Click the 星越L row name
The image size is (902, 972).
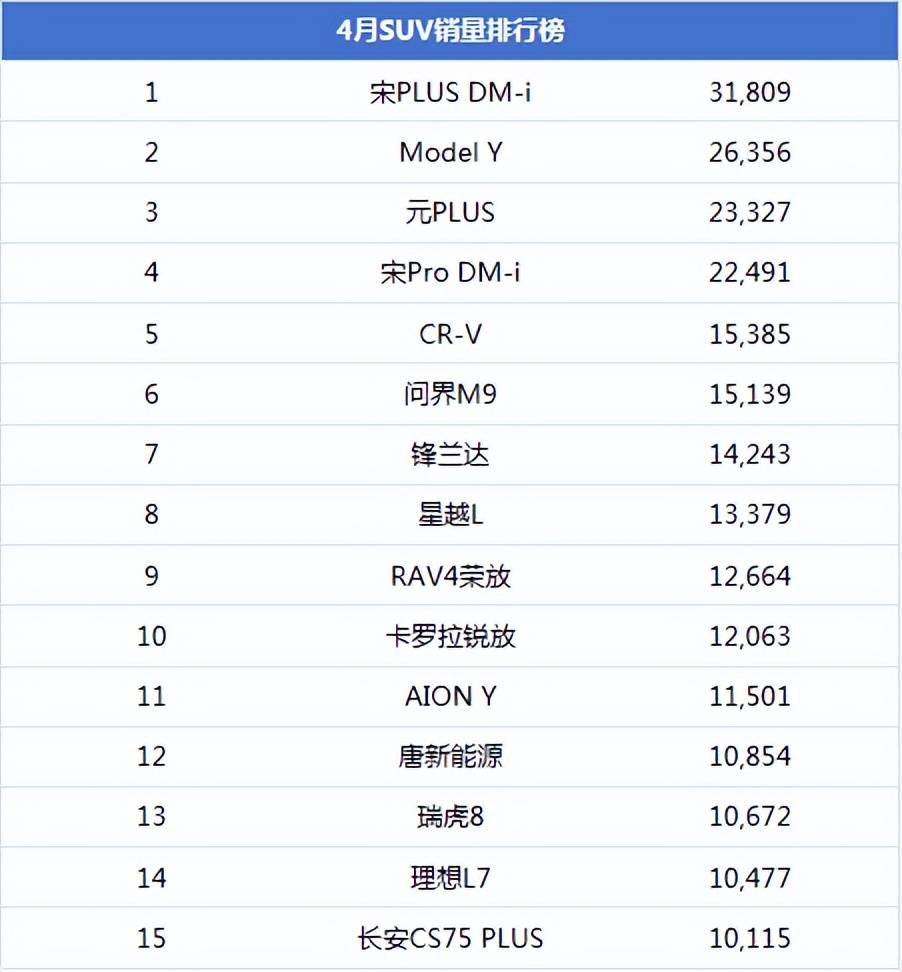coord(450,515)
